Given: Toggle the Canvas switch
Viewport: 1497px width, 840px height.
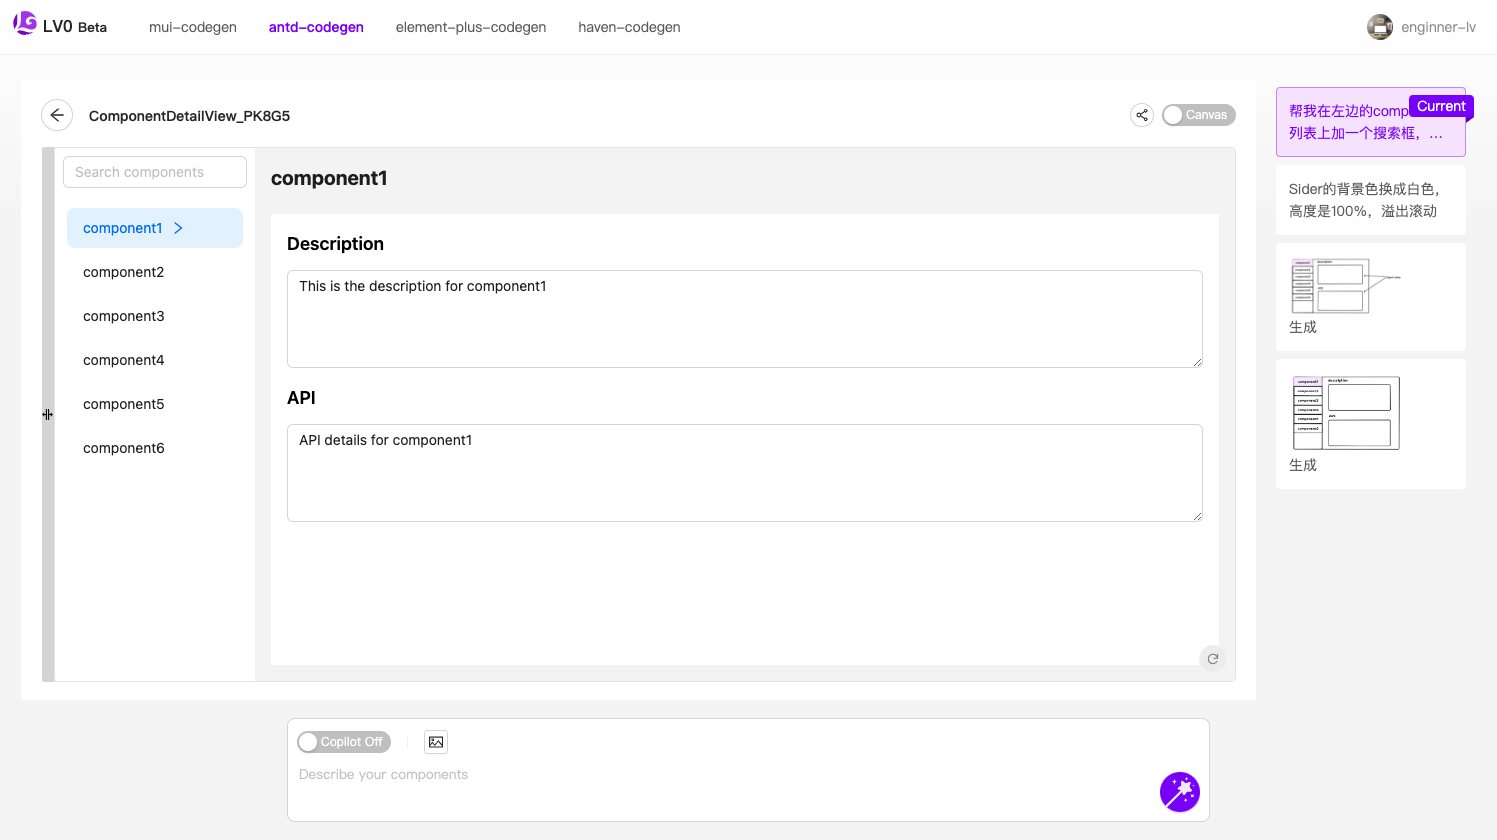Looking at the screenshot, I should click(1198, 115).
